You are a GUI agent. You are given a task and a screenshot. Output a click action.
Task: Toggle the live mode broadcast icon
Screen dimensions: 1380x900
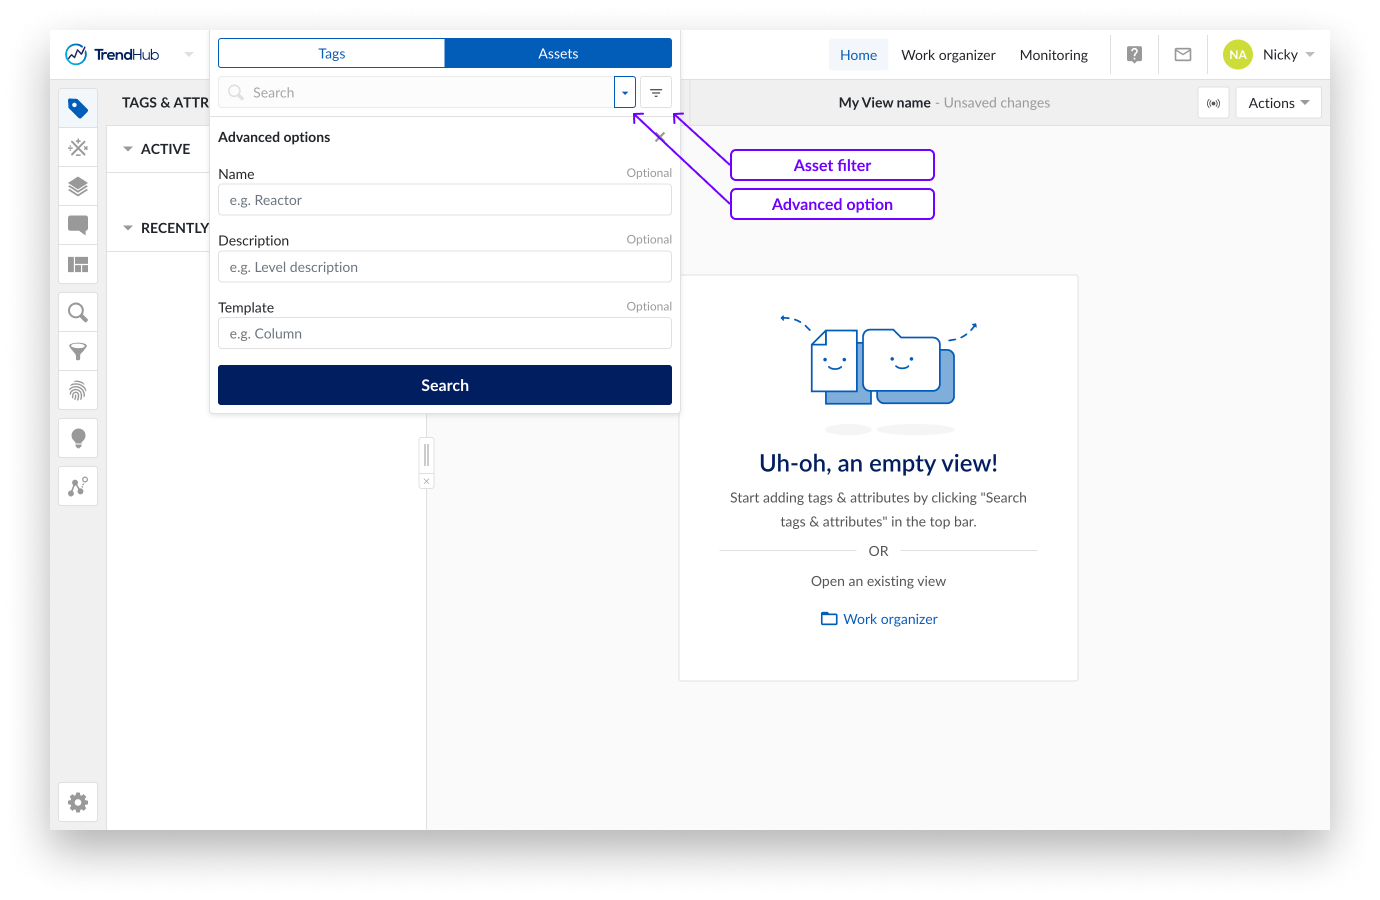(1213, 103)
